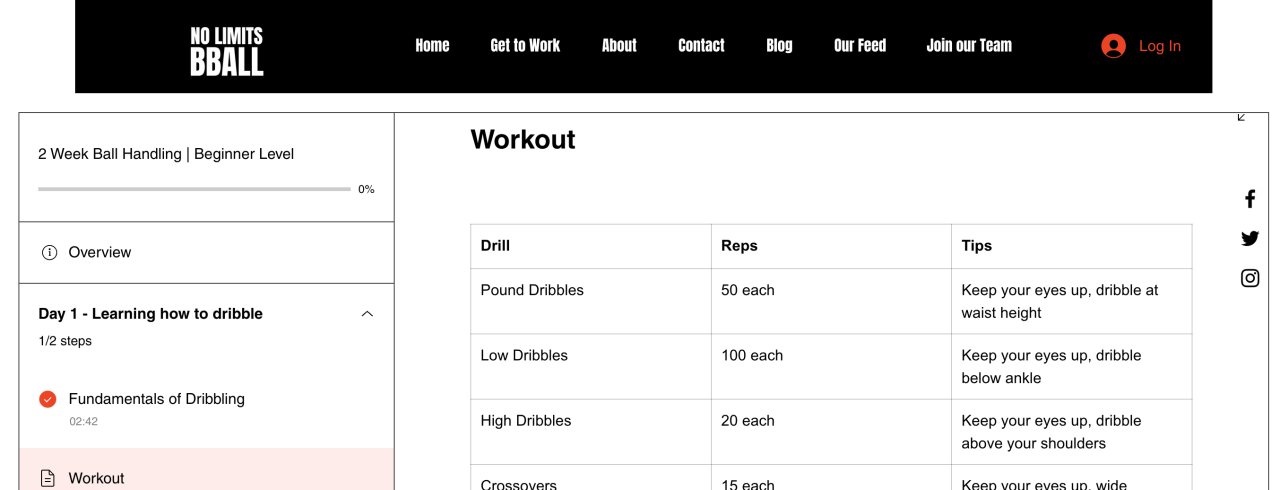Screen dimensions: 1280x490
Task: Click the Twitter bird icon
Action: click(x=1250, y=238)
